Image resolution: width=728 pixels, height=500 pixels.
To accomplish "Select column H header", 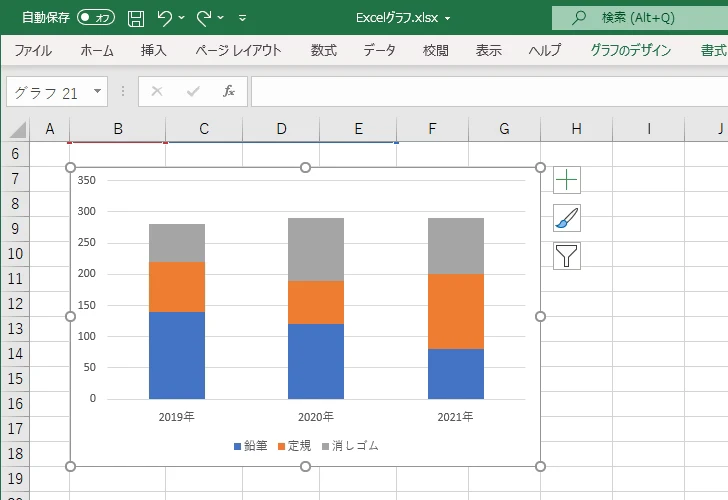I will tap(577, 129).
